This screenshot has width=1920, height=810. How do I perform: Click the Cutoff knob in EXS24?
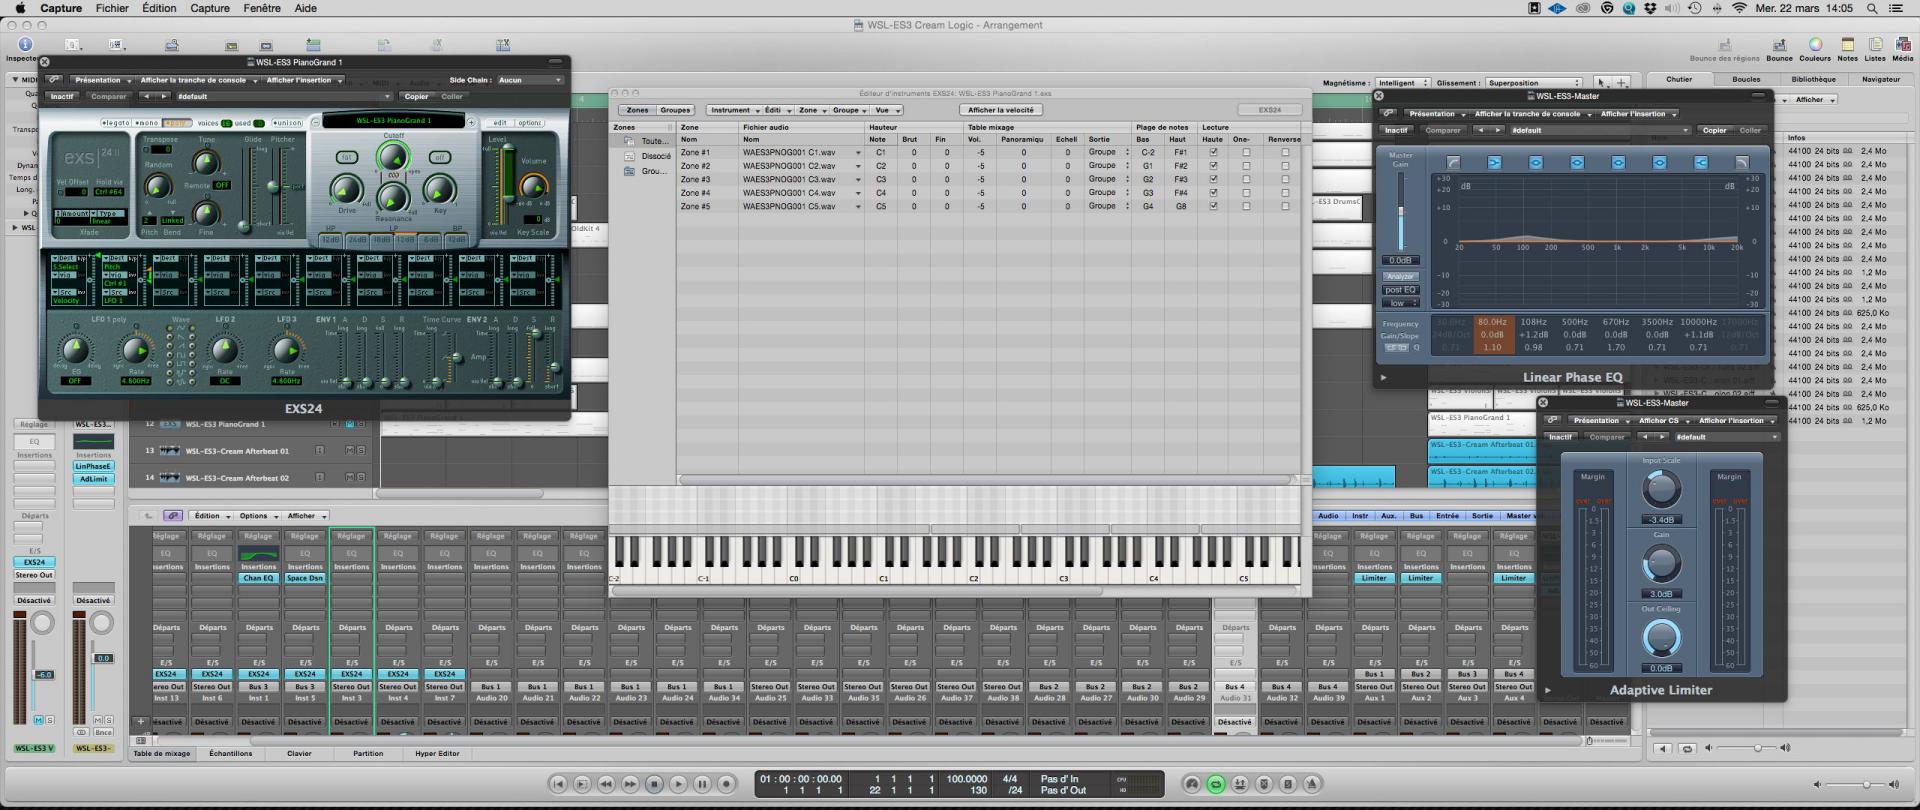(393, 157)
